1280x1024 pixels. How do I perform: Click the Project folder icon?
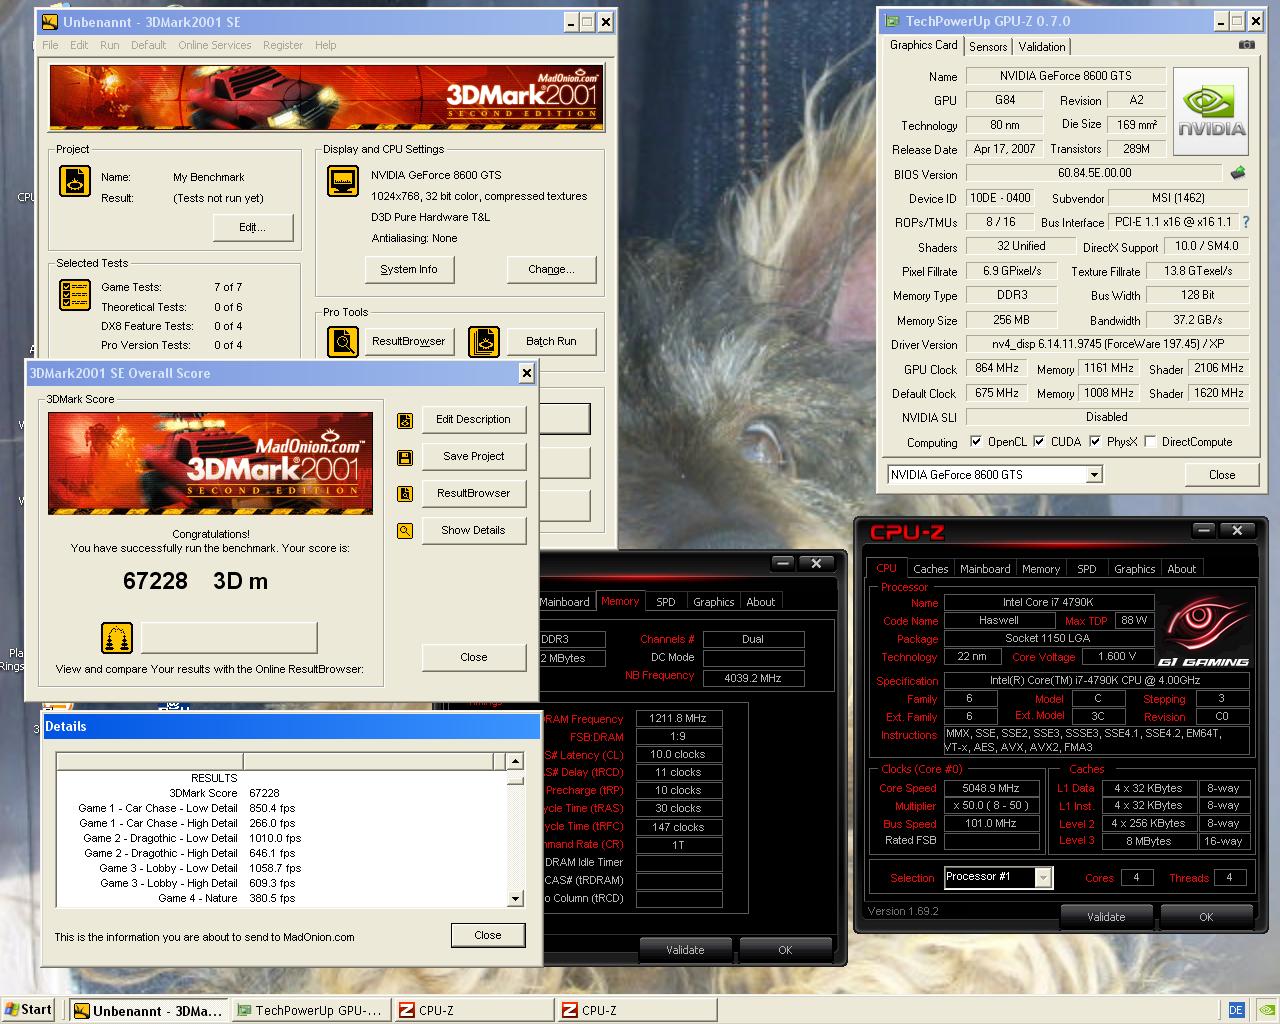click(x=75, y=180)
